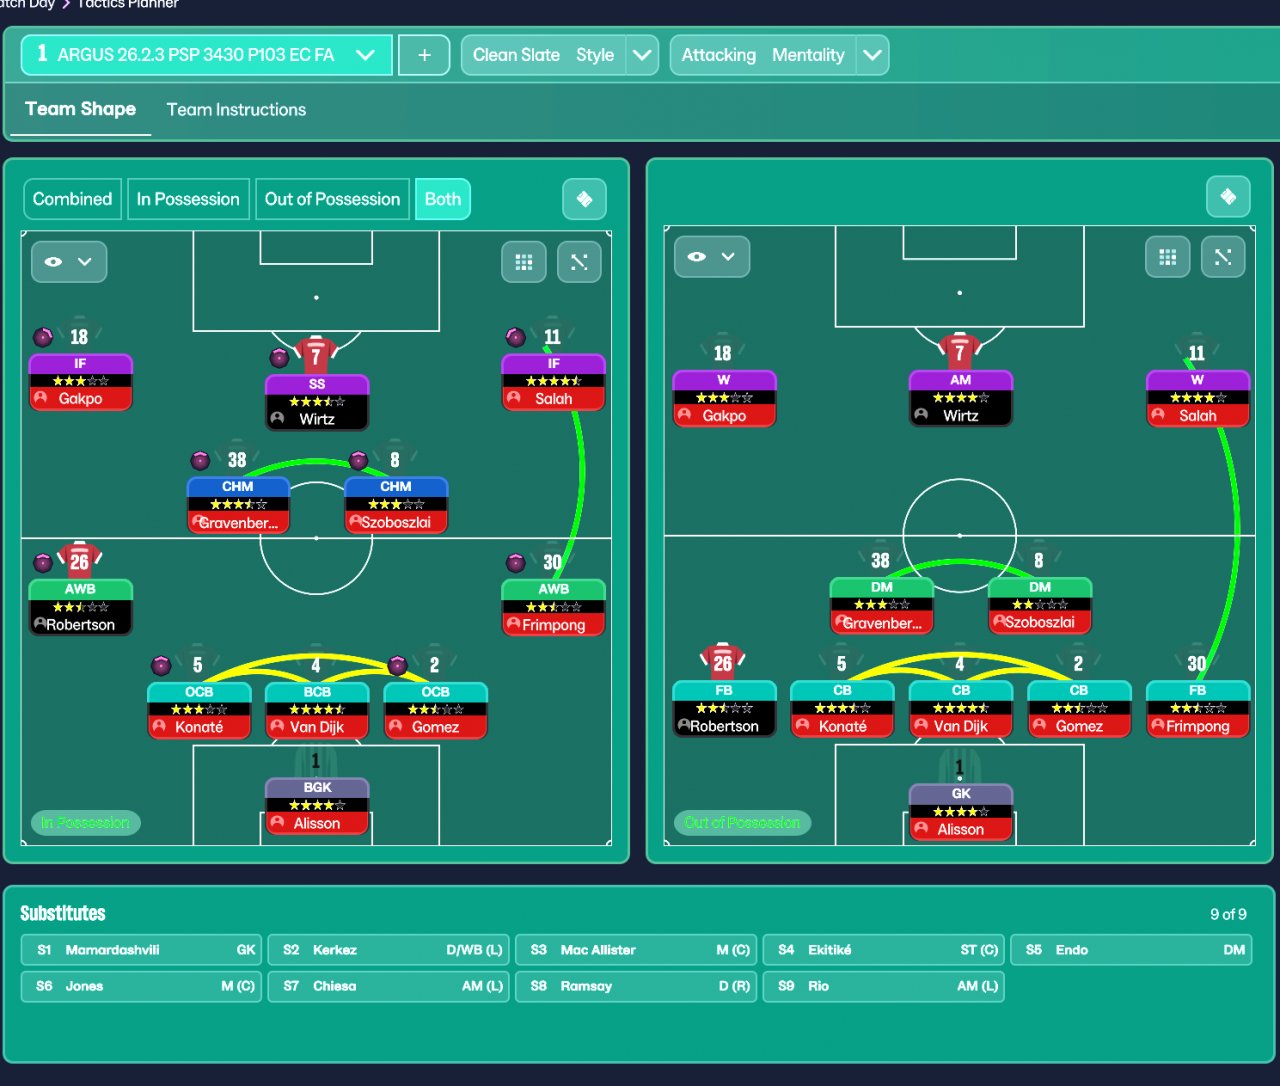Click Robertson's number 26 shirt on right pitch

pos(723,661)
